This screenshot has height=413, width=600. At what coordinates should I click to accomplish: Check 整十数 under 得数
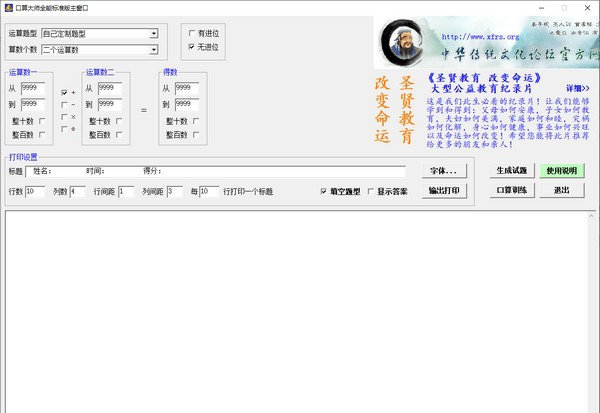click(196, 121)
